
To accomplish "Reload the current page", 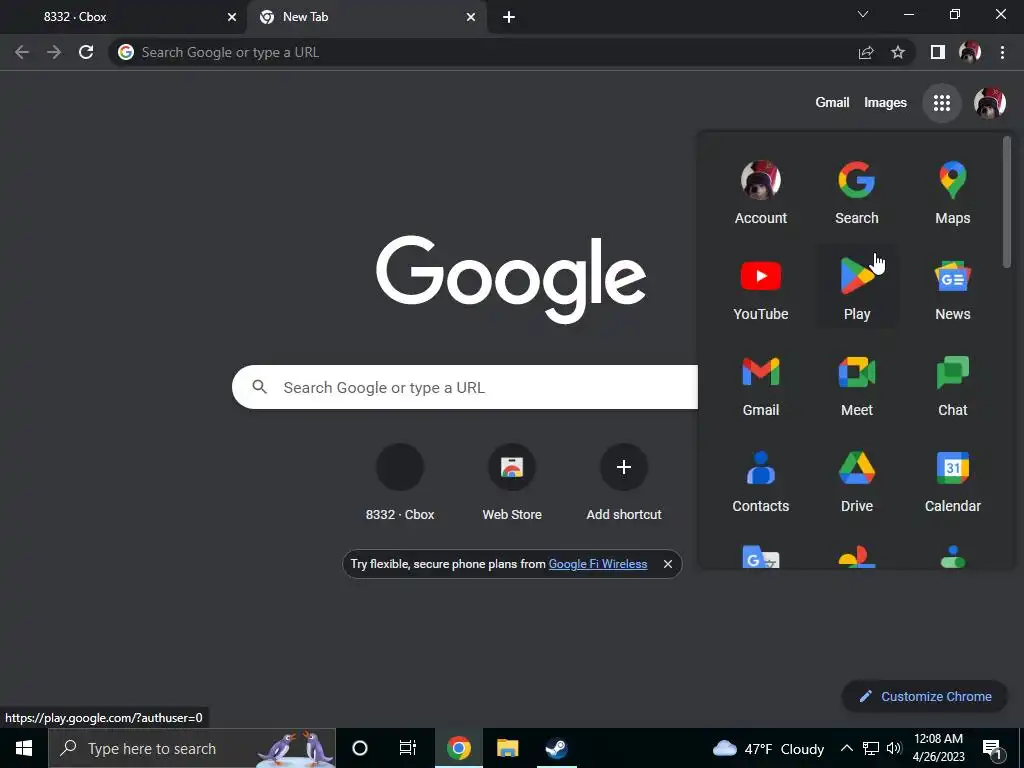I will click(86, 52).
